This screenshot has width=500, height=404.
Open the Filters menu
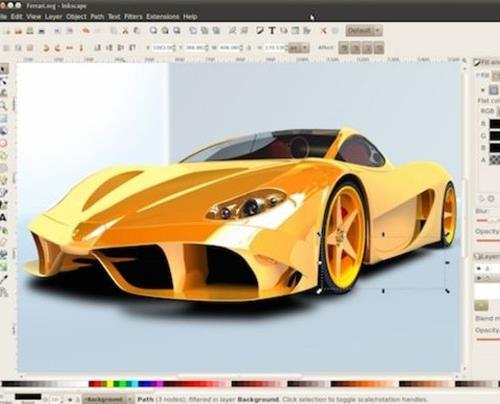tap(133, 16)
